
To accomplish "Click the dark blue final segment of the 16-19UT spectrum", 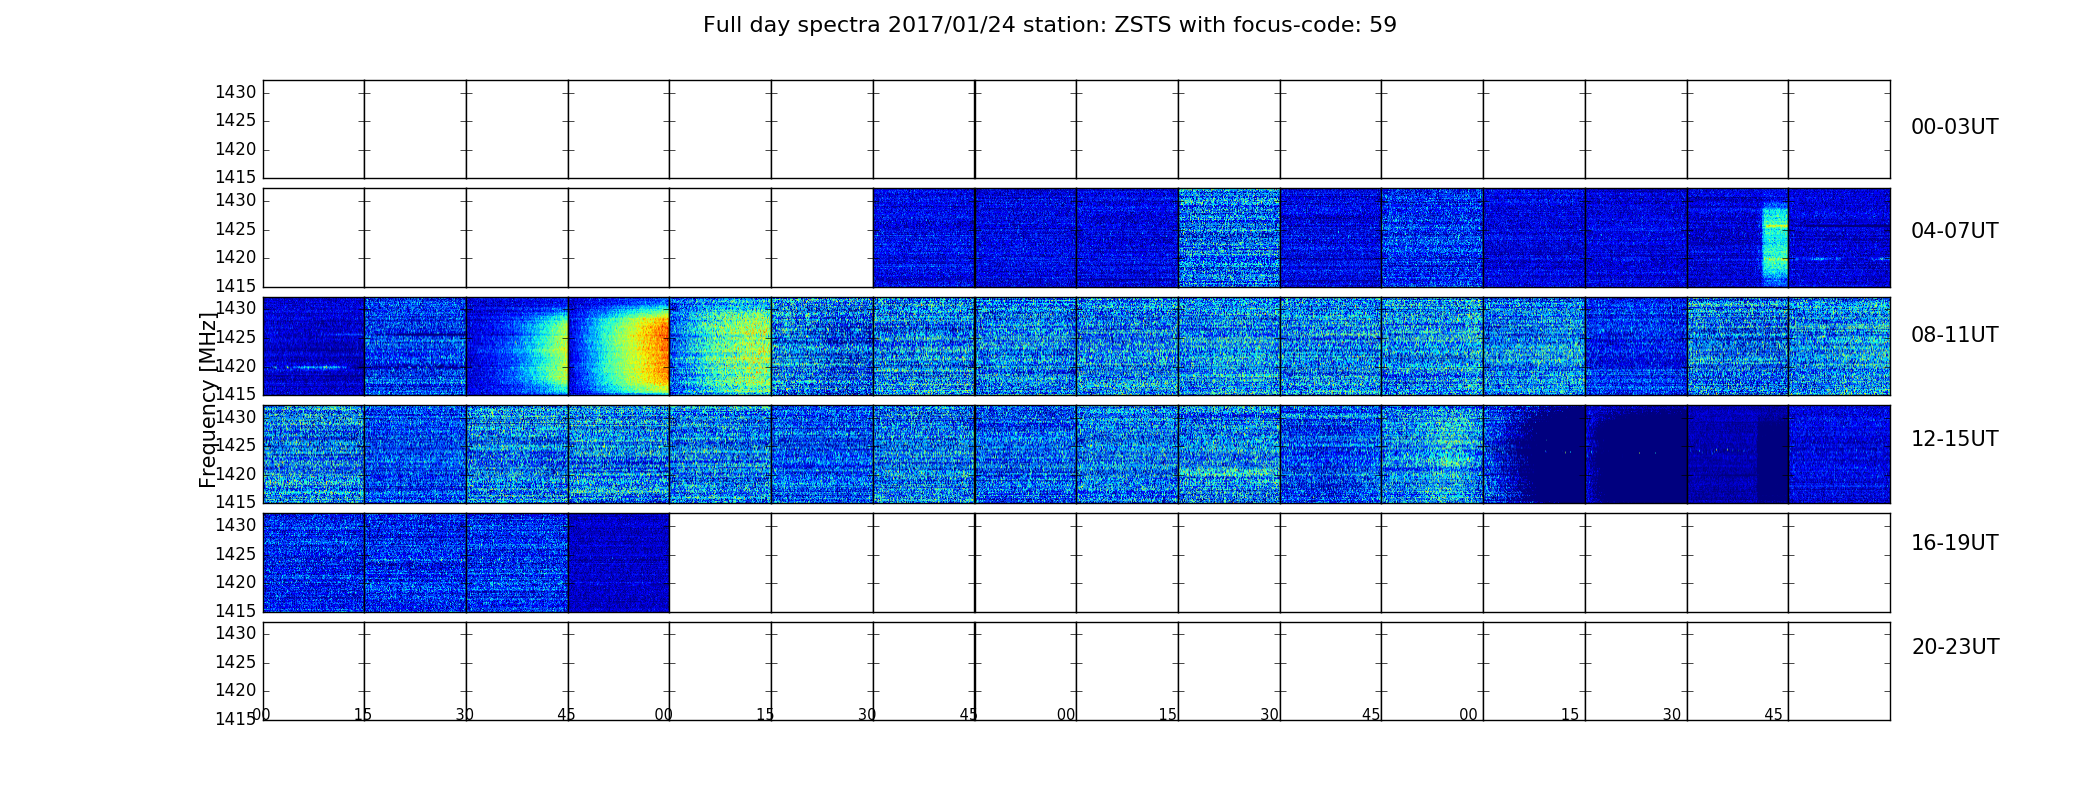I will click(x=619, y=563).
